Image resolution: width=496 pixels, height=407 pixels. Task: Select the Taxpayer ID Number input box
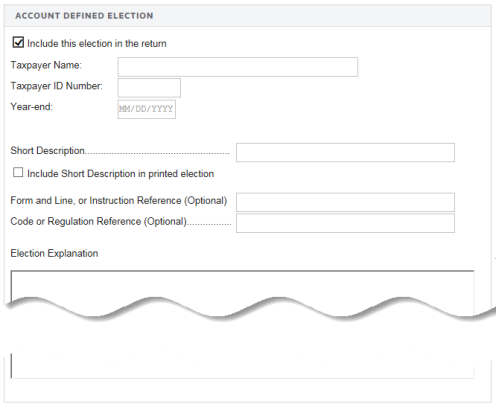pyautogui.click(x=149, y=88)
